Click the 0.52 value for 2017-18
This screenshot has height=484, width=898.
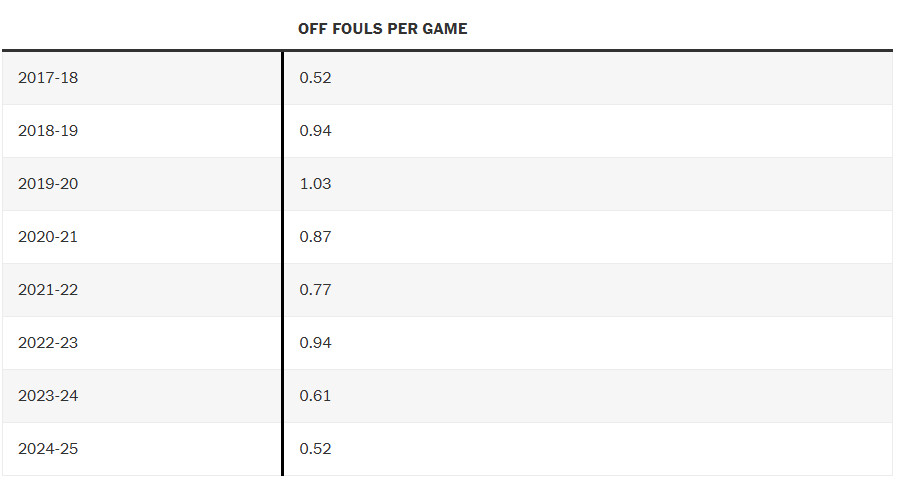click(315, 78)
